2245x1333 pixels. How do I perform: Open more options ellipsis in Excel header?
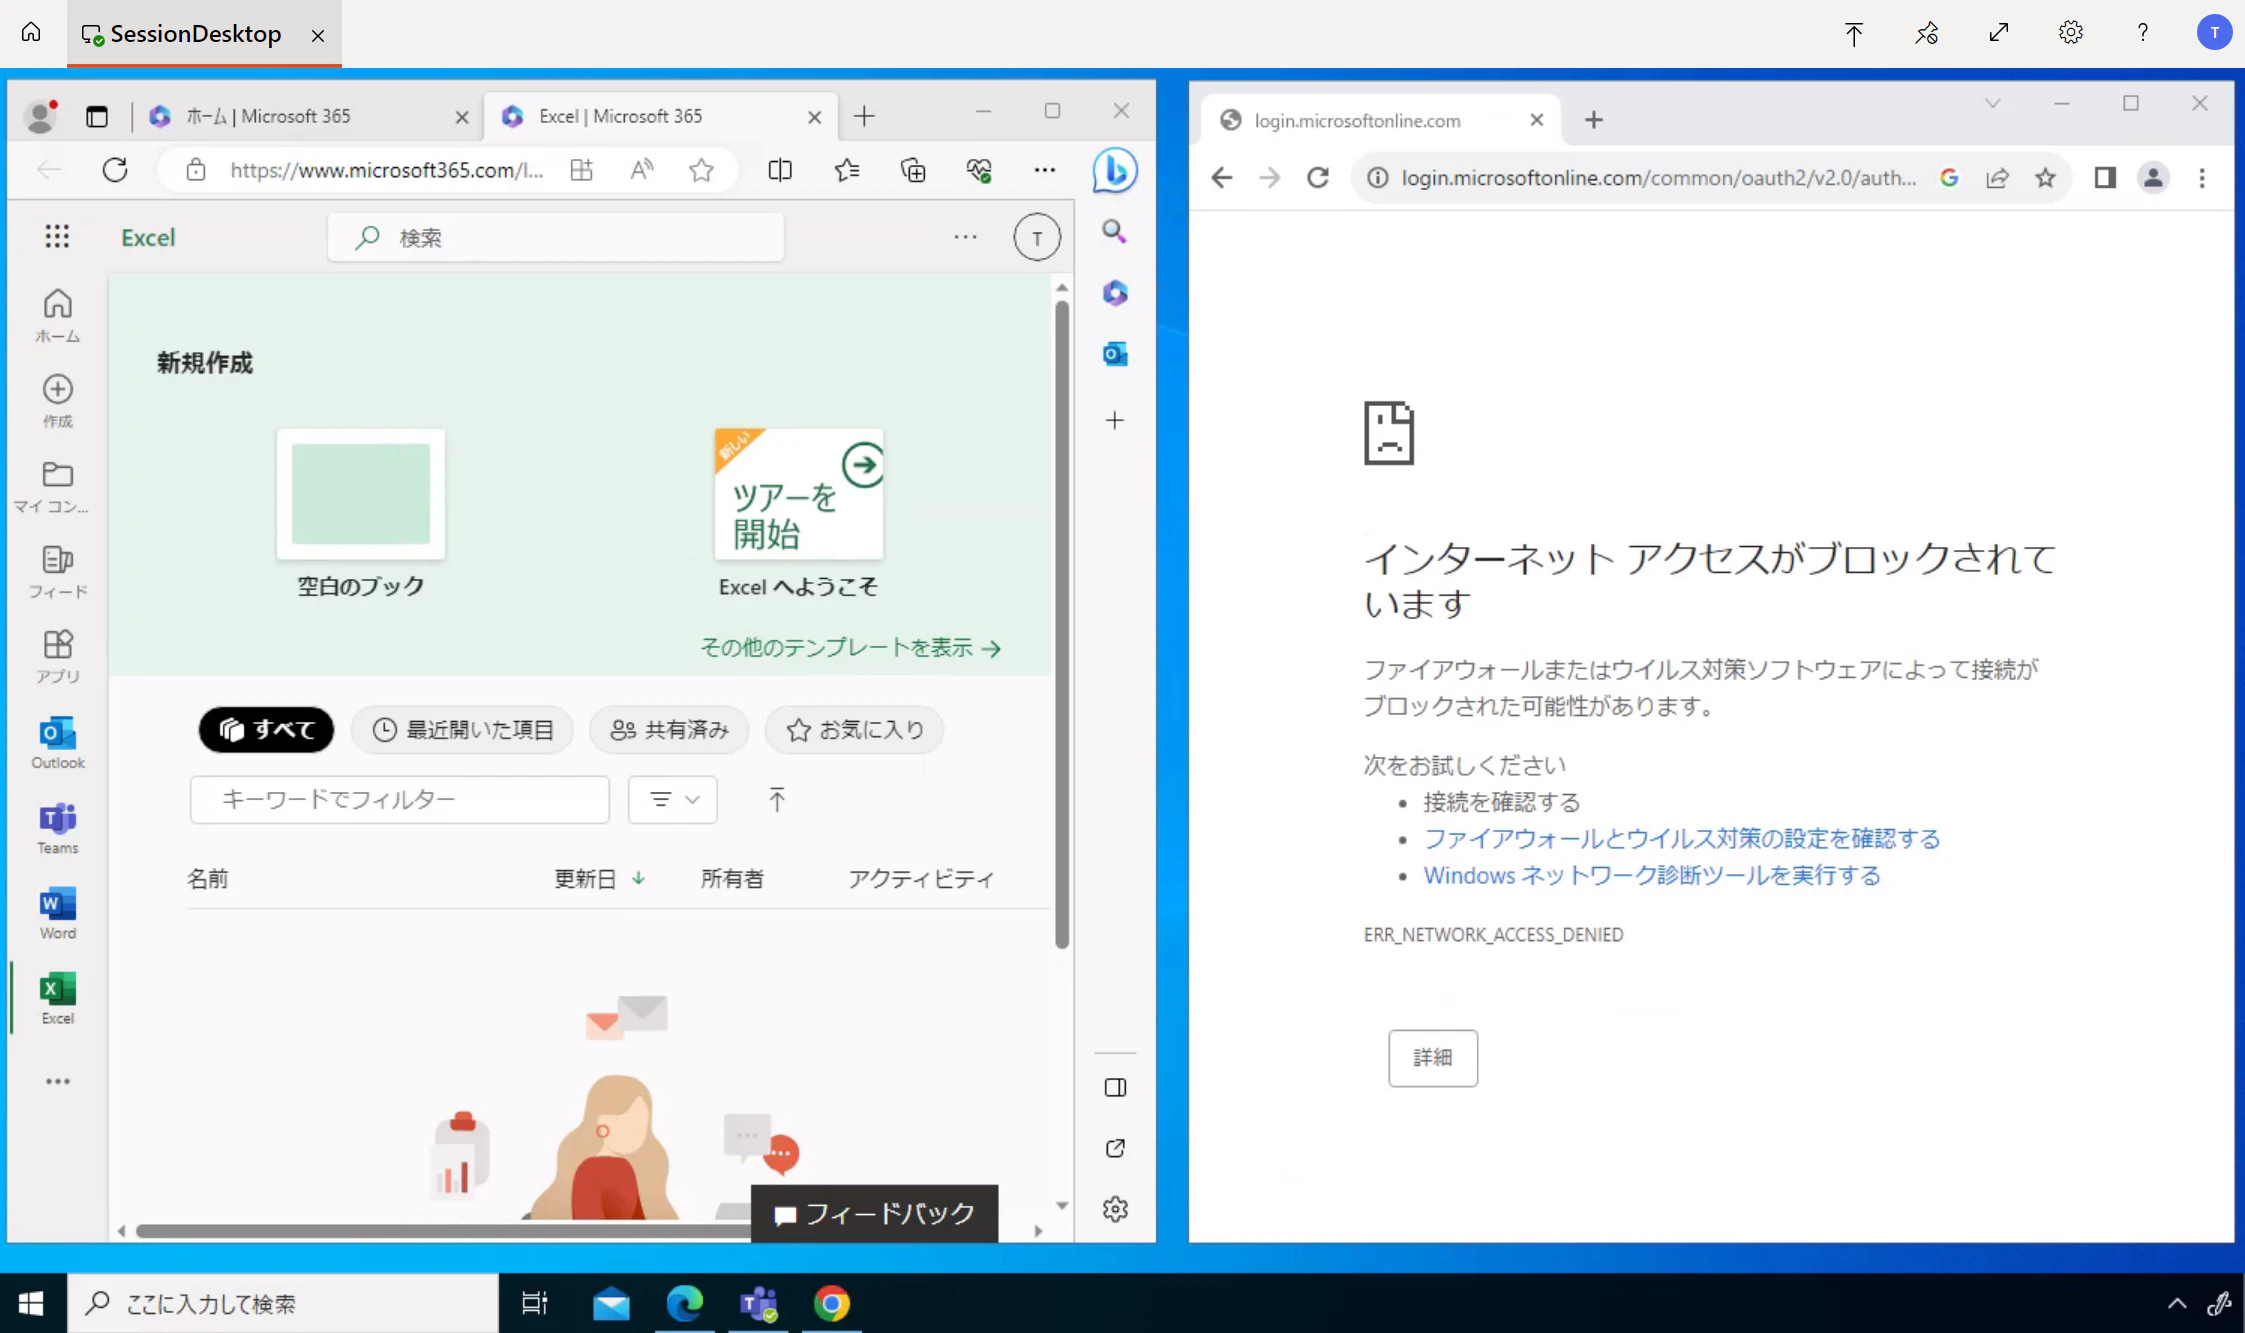[x=965, y=237]
